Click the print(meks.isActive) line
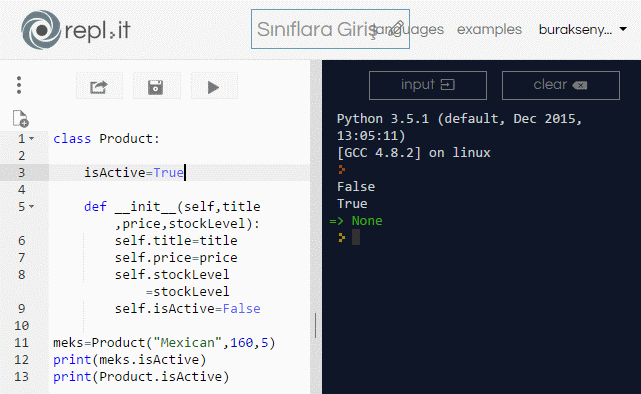The image size is (641, 394). tap(130, 360)
